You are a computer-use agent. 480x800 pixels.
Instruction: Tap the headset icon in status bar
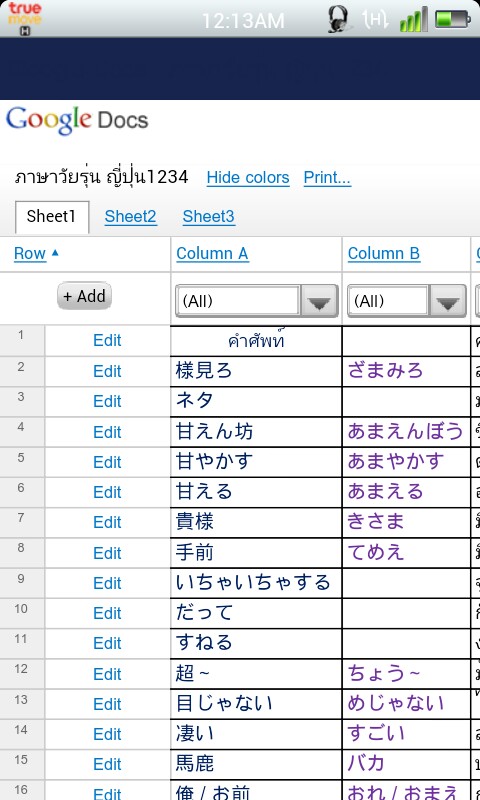[338, 19]
